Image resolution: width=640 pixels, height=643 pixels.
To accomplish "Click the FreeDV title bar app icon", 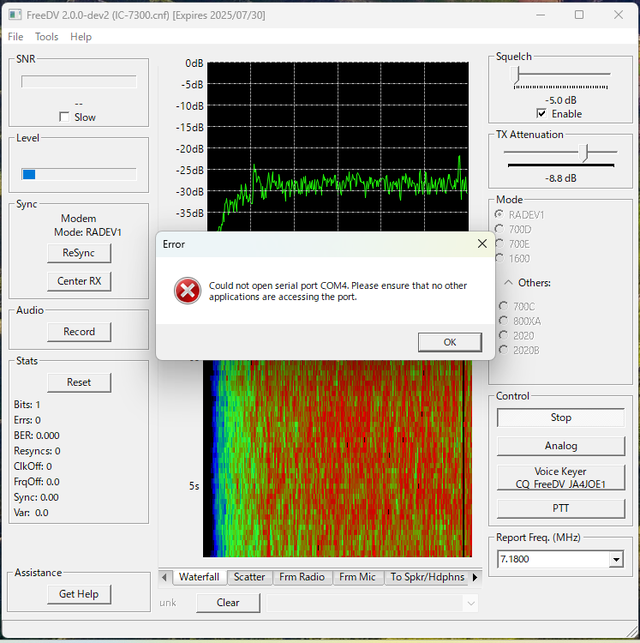I will pyautogui.click(x=15, y=15).
